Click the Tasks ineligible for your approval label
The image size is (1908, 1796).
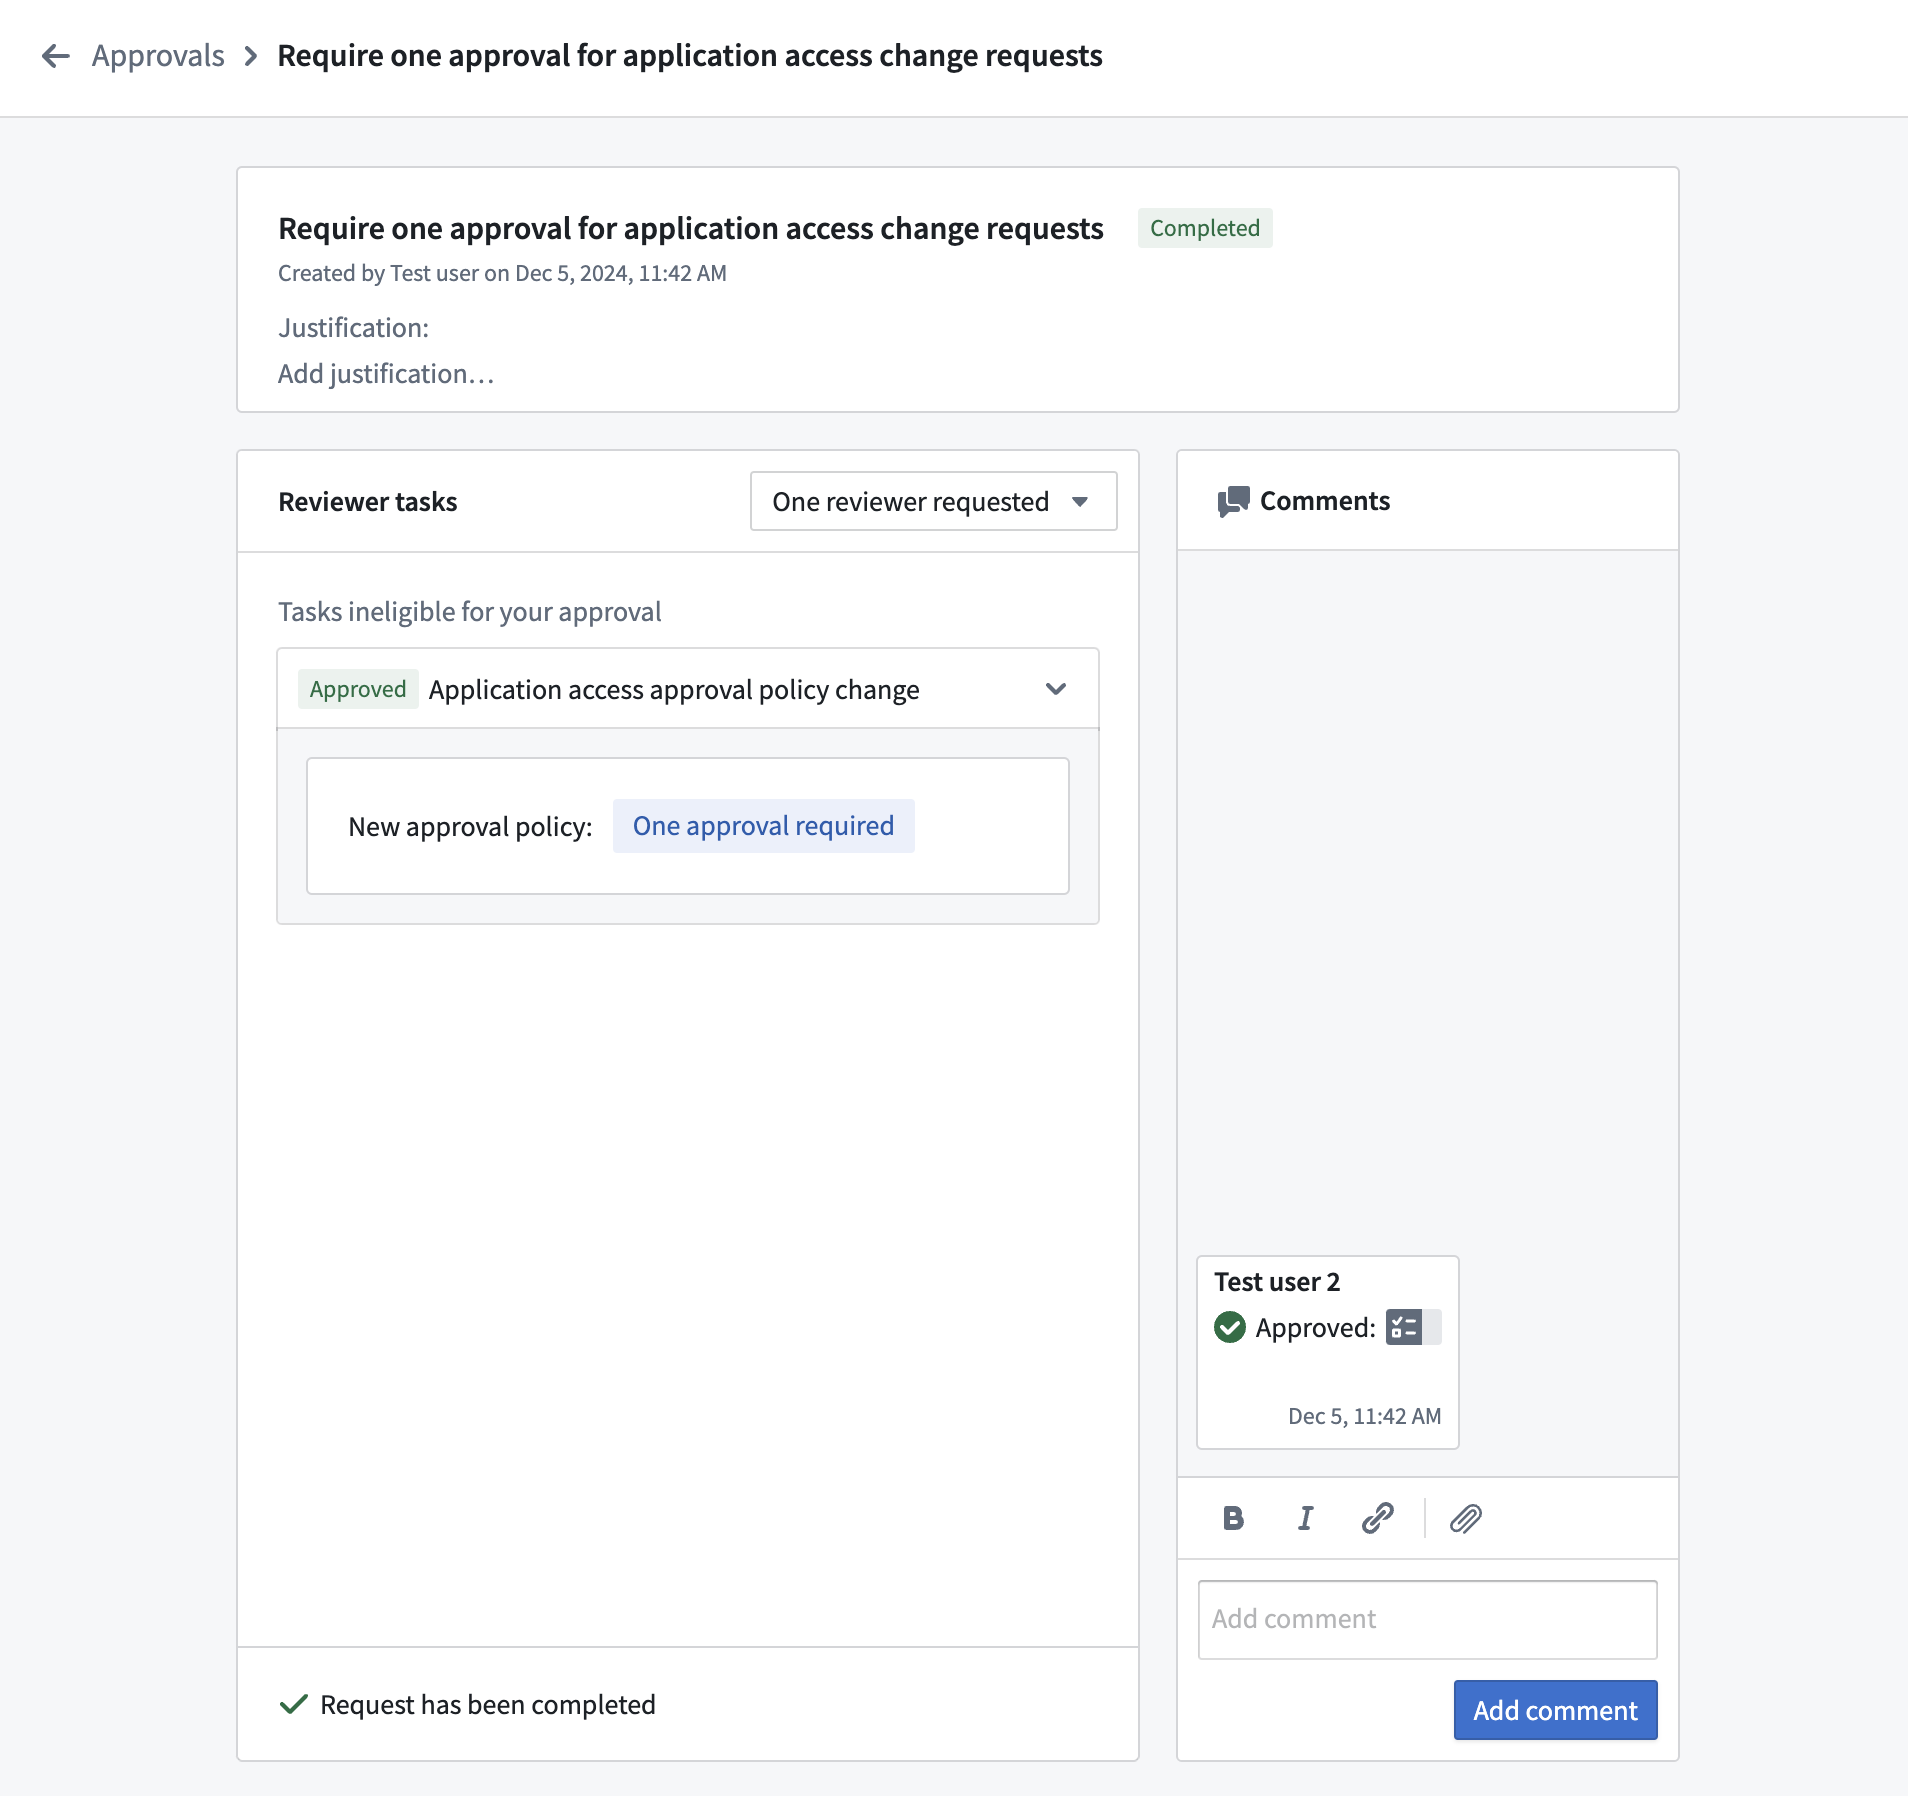tap(470, 612)
